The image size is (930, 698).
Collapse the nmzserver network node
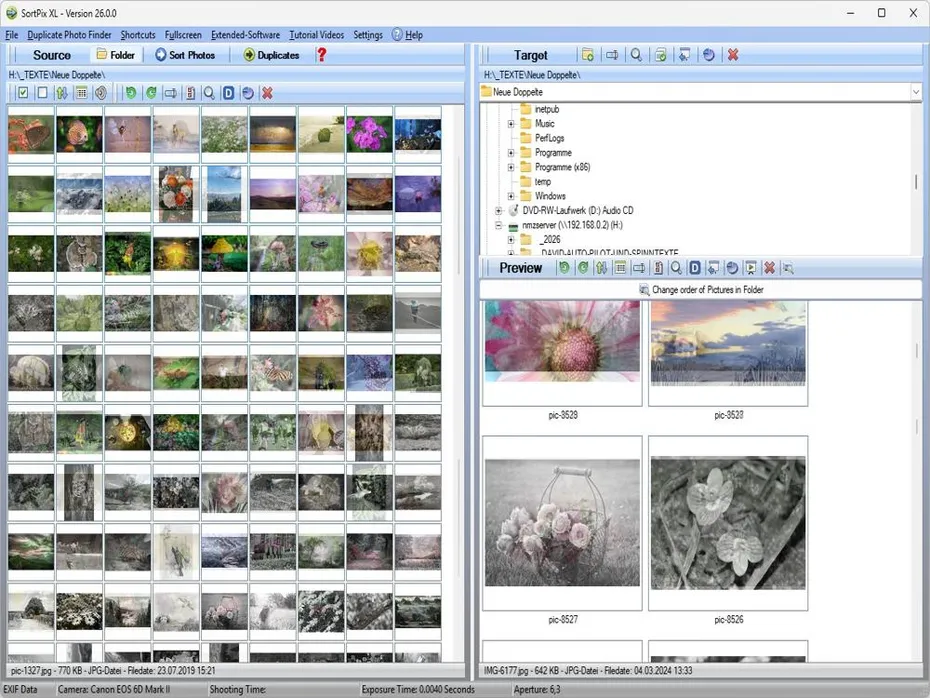pos(498,225)
